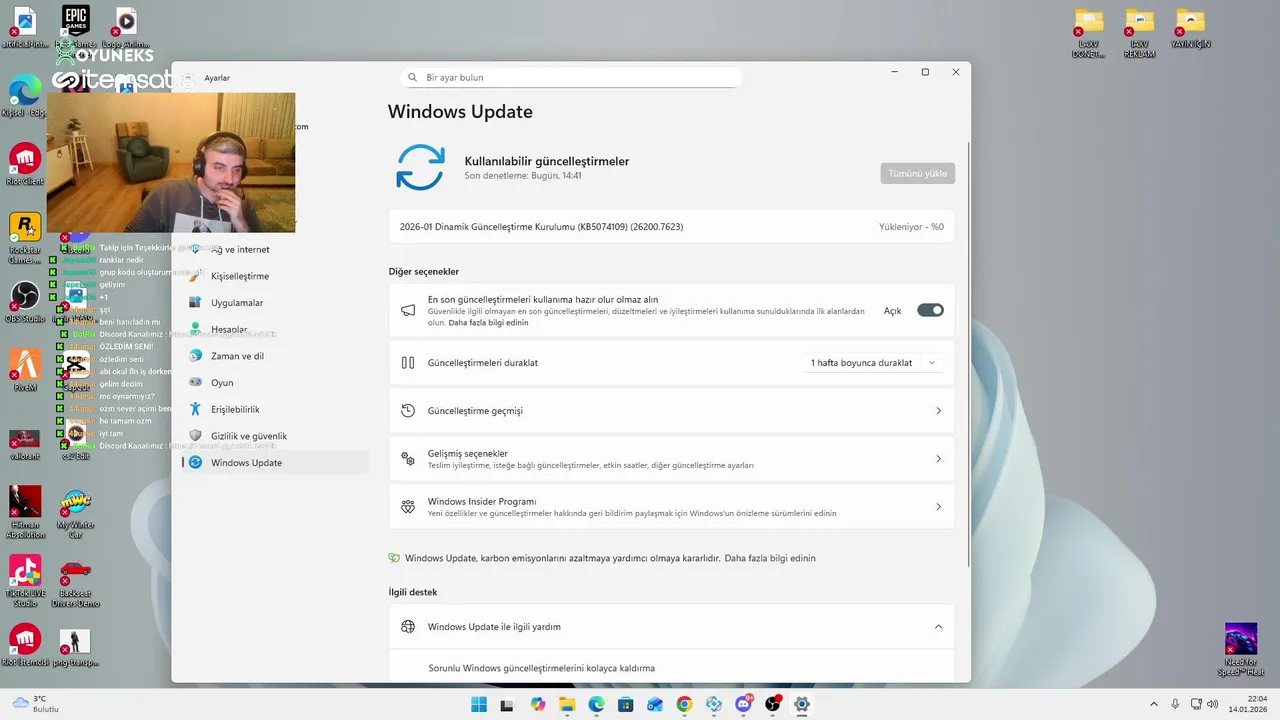Viewport: 1280px width, 720px height.
Task: Click the search magnifier icon in Settings
Action: pos(413,77)
